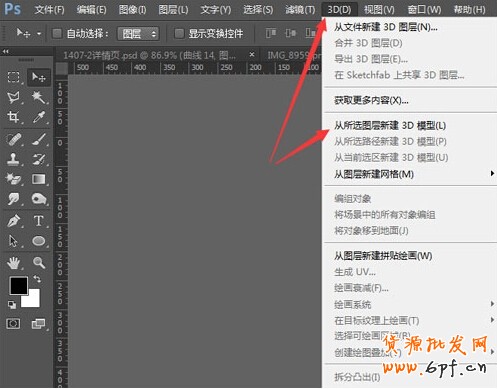Select the Brush tool
The image size is (497, 389).
tap(39, 139)
